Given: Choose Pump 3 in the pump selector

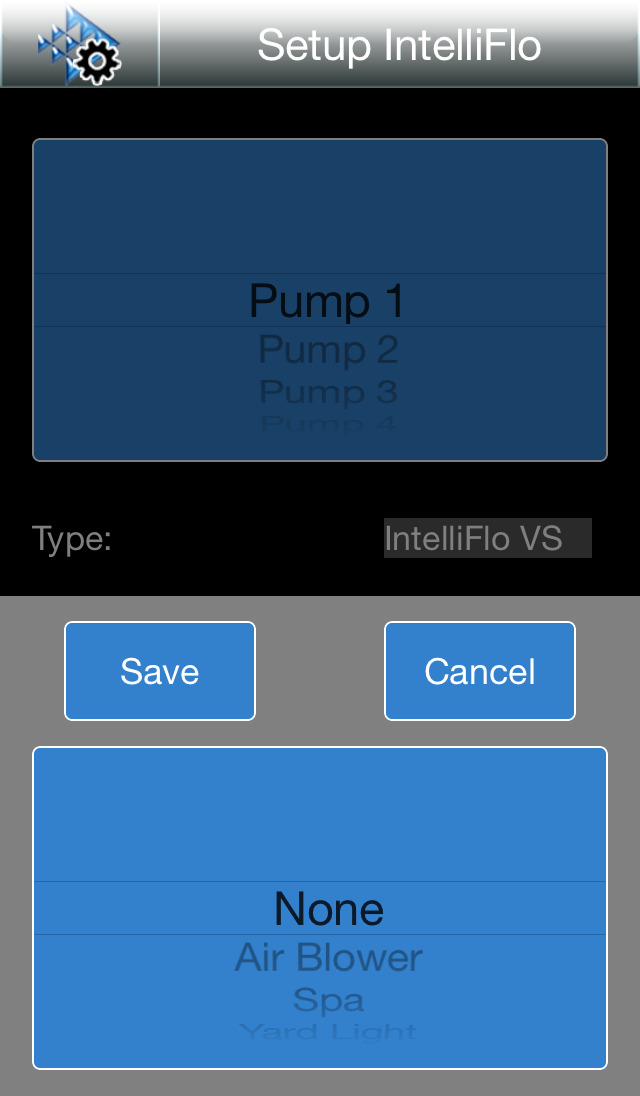Looking at the screenshot, I should click(x=326, y=391).
